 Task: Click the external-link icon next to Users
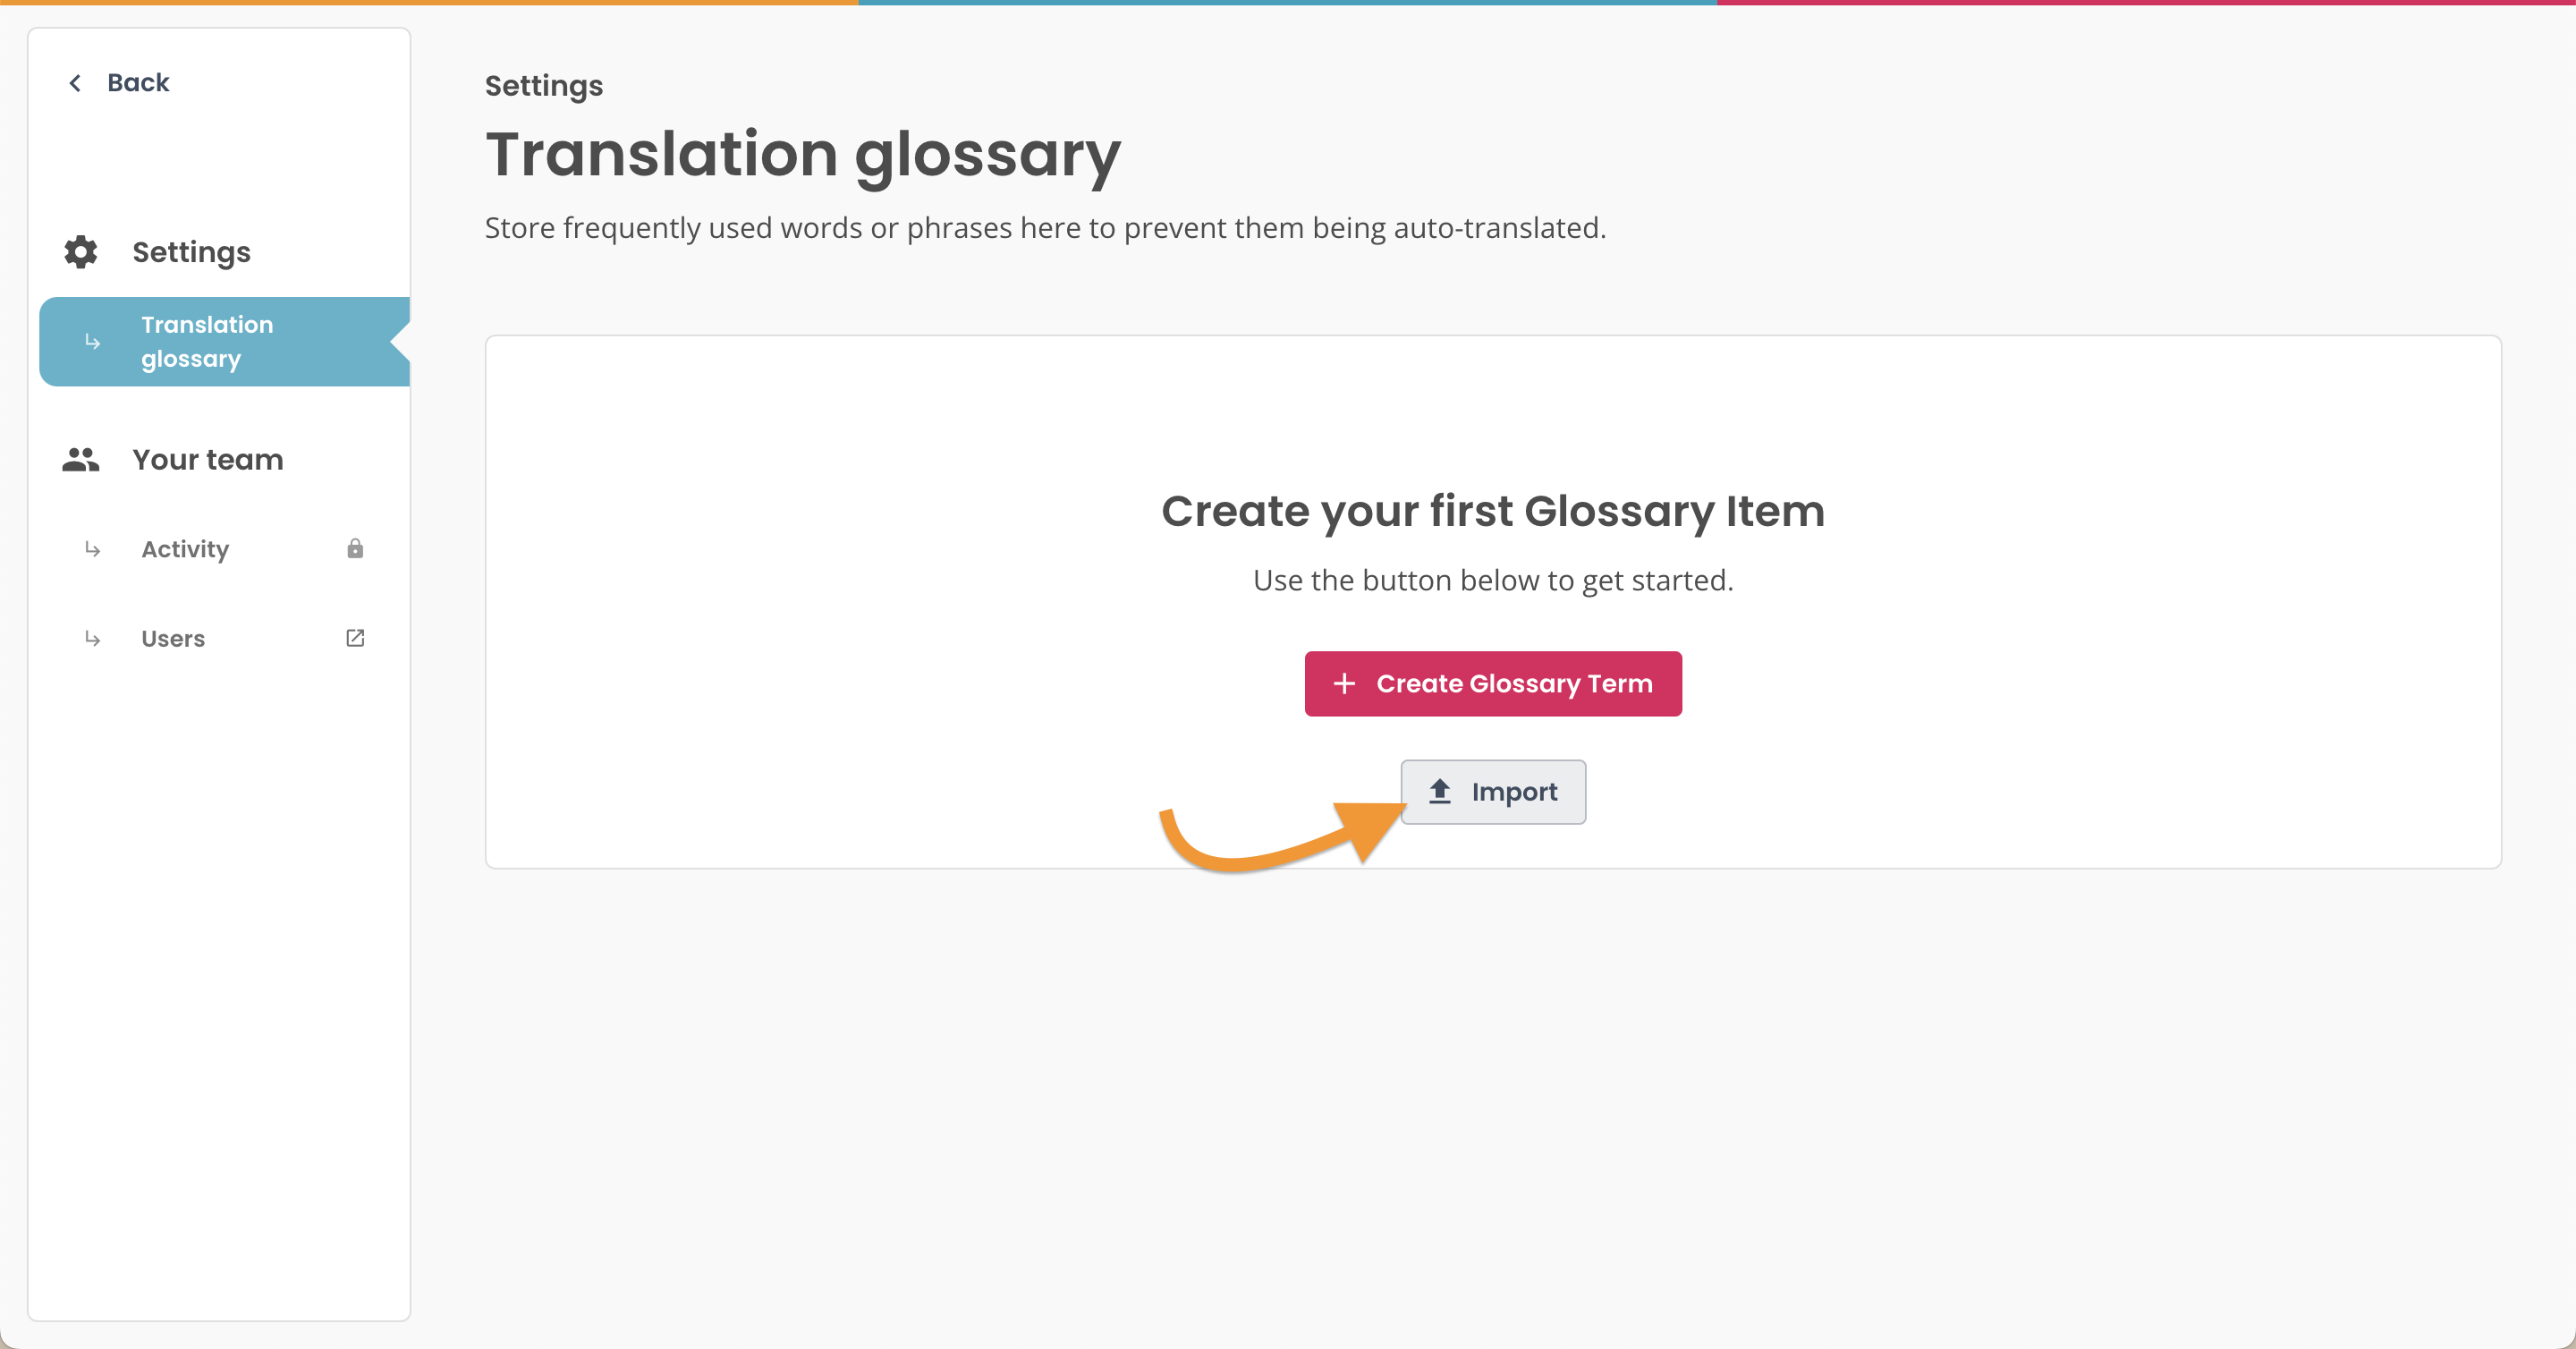[355, 638]
